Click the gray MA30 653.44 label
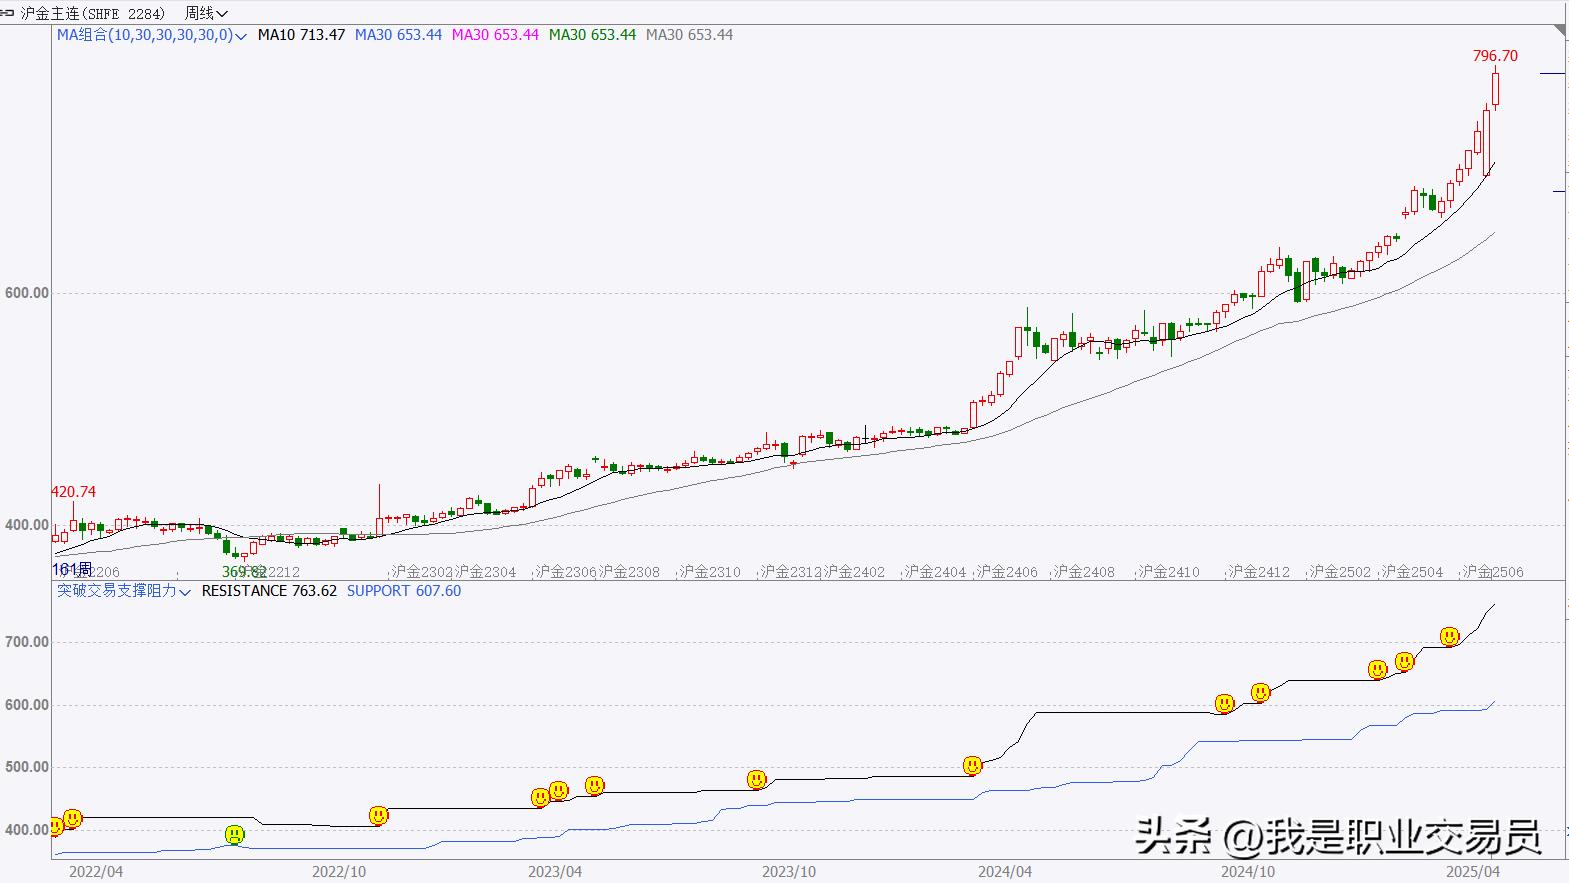 [x=689, y=35]
